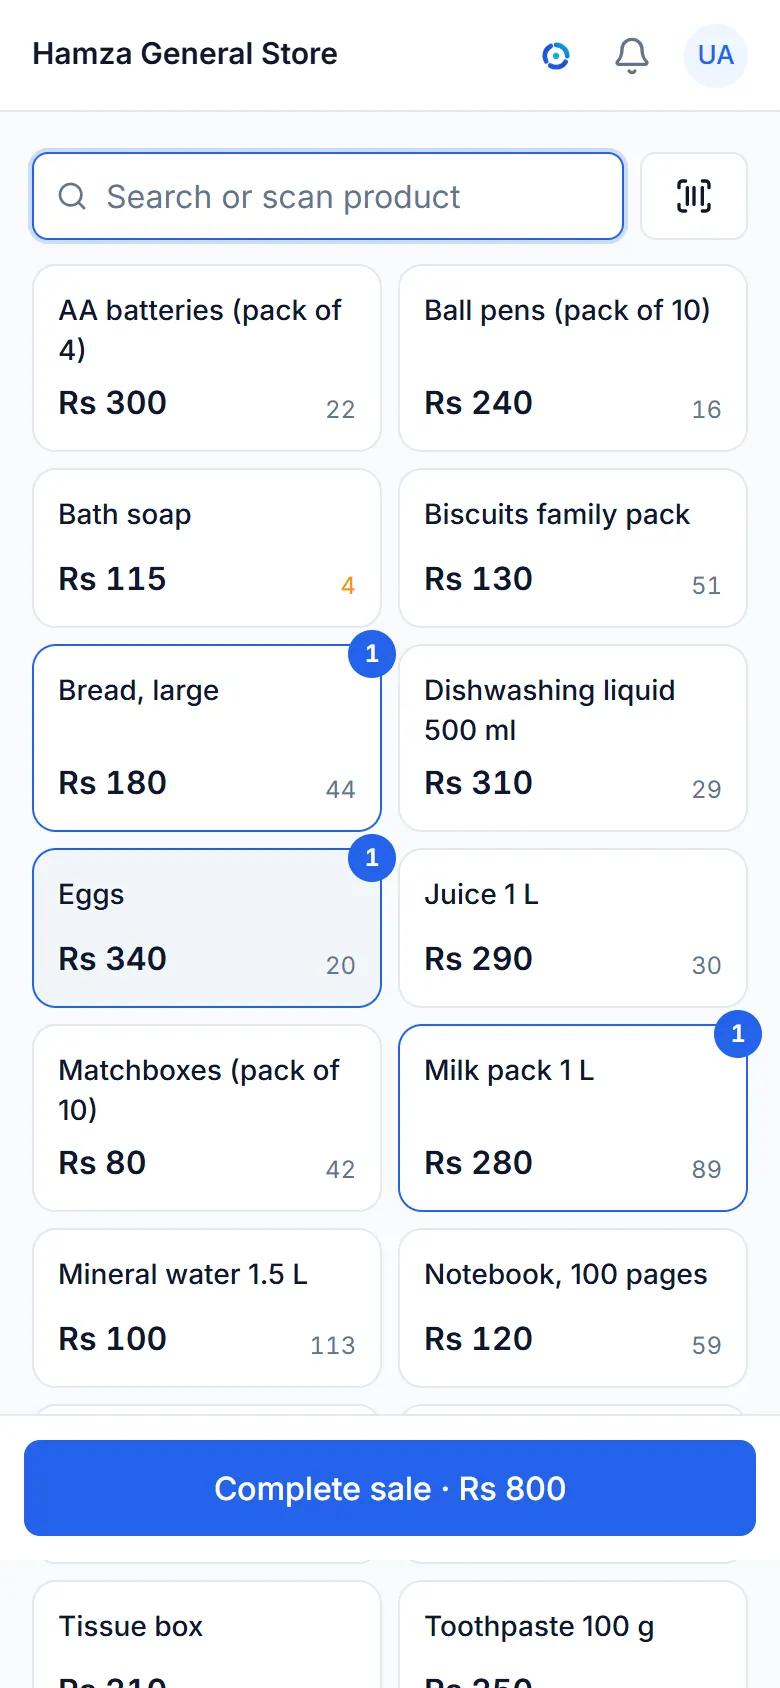Image resolution: width=780 pixels, height=1688 pixels.
Task: Select the Bath soap product card
Action: point(207,548)
